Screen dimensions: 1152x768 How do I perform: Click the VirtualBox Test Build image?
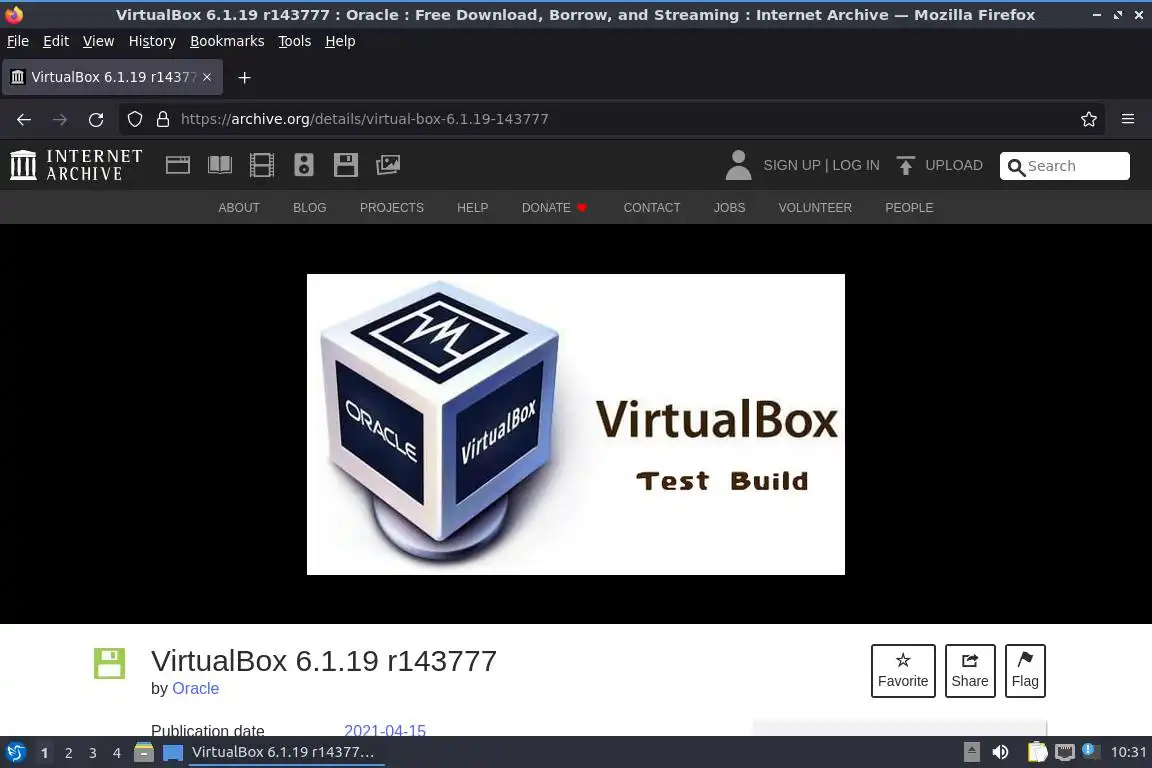click(575, 424)
